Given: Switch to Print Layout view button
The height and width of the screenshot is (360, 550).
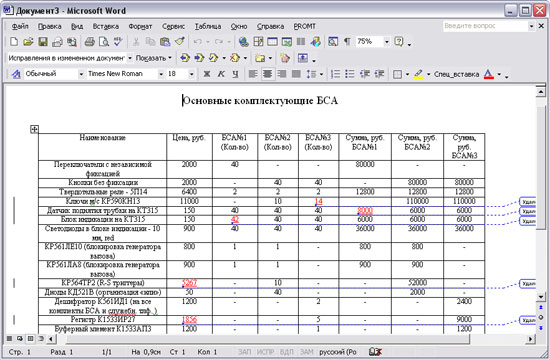Looking at the screenshot, I should coord(31,339).
